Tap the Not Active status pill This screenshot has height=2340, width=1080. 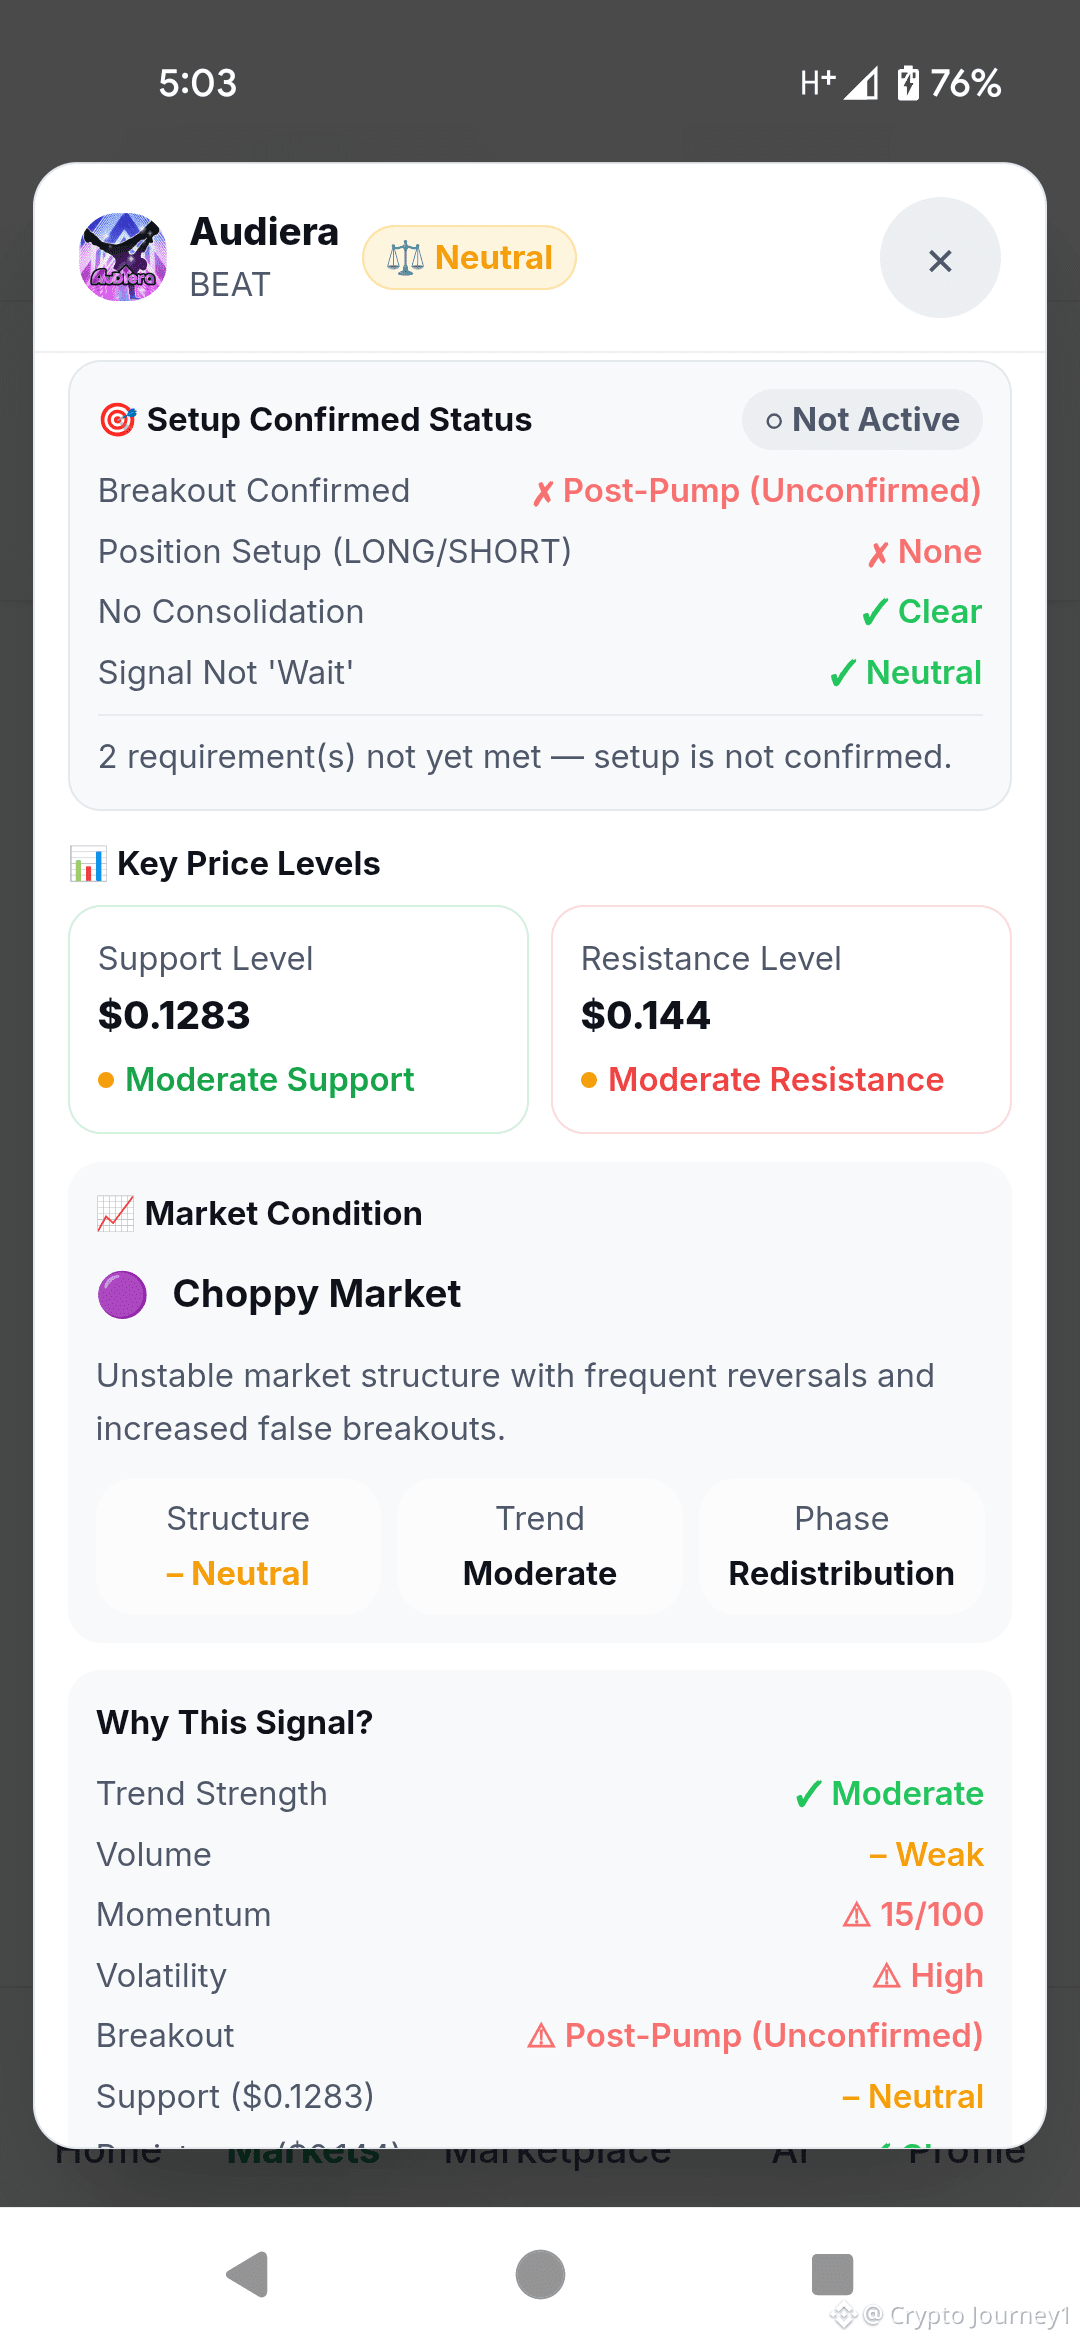862,420
